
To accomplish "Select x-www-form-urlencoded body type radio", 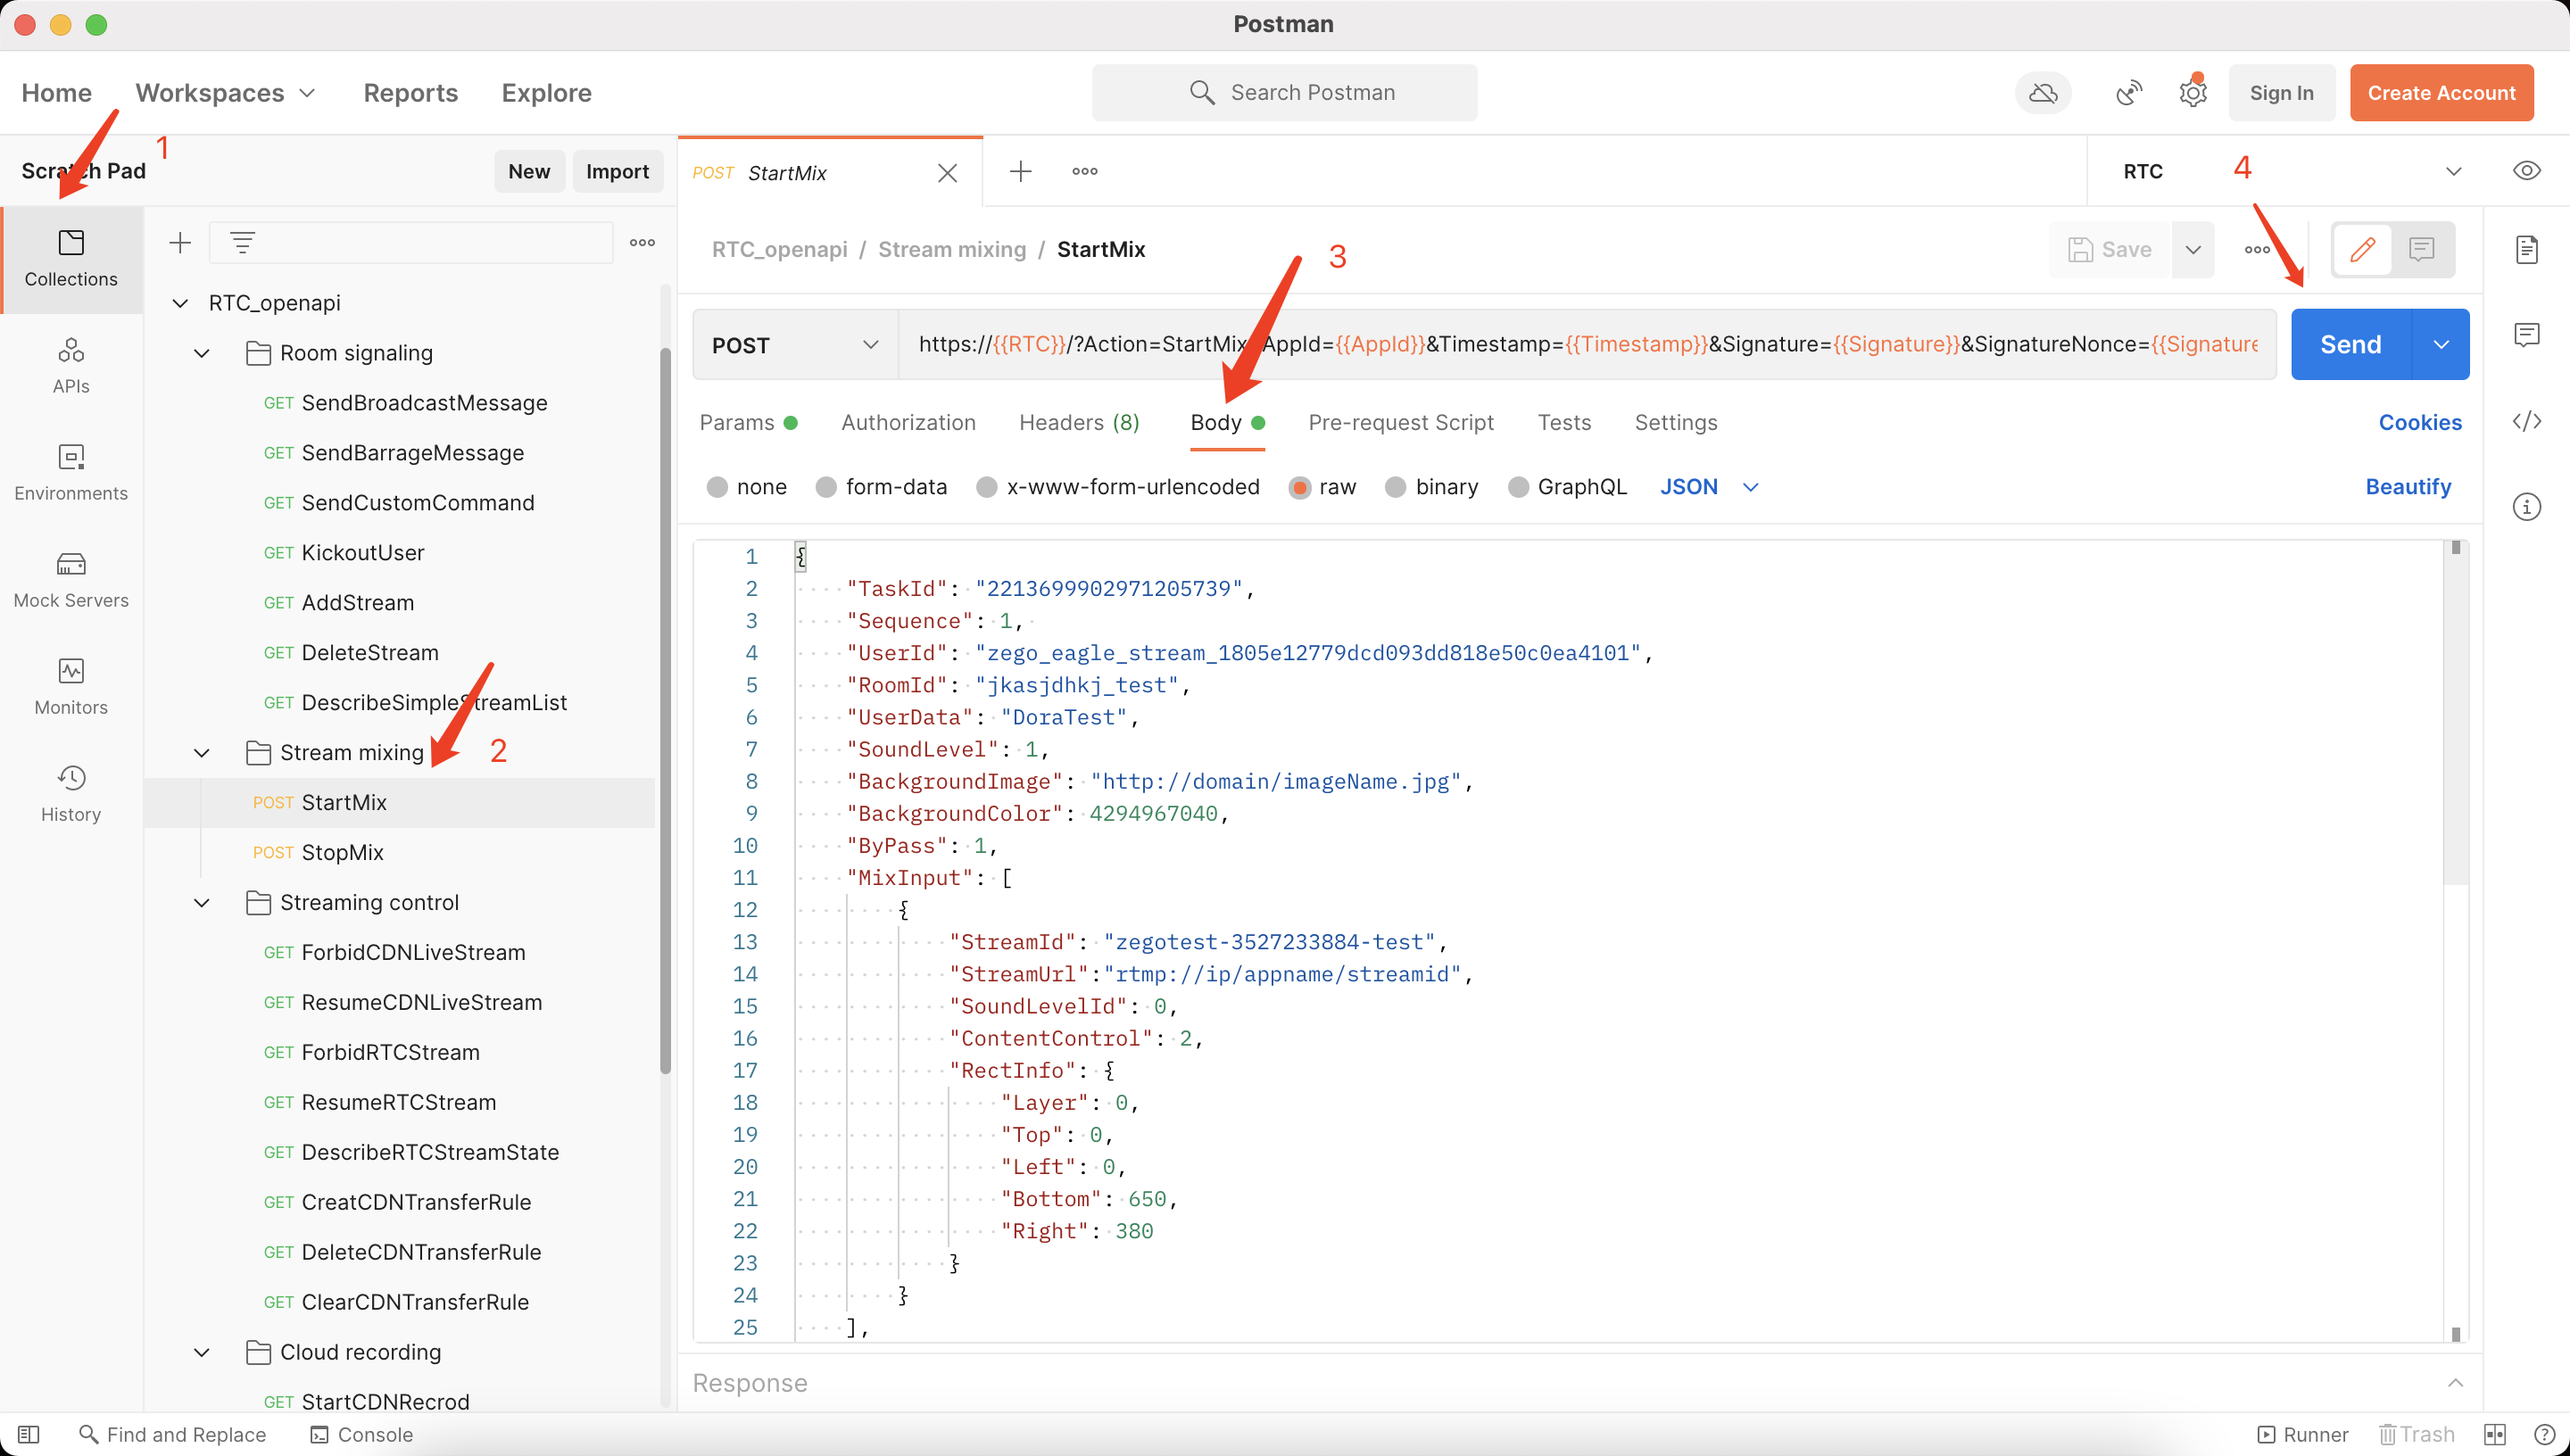I will tap(987, 487).
